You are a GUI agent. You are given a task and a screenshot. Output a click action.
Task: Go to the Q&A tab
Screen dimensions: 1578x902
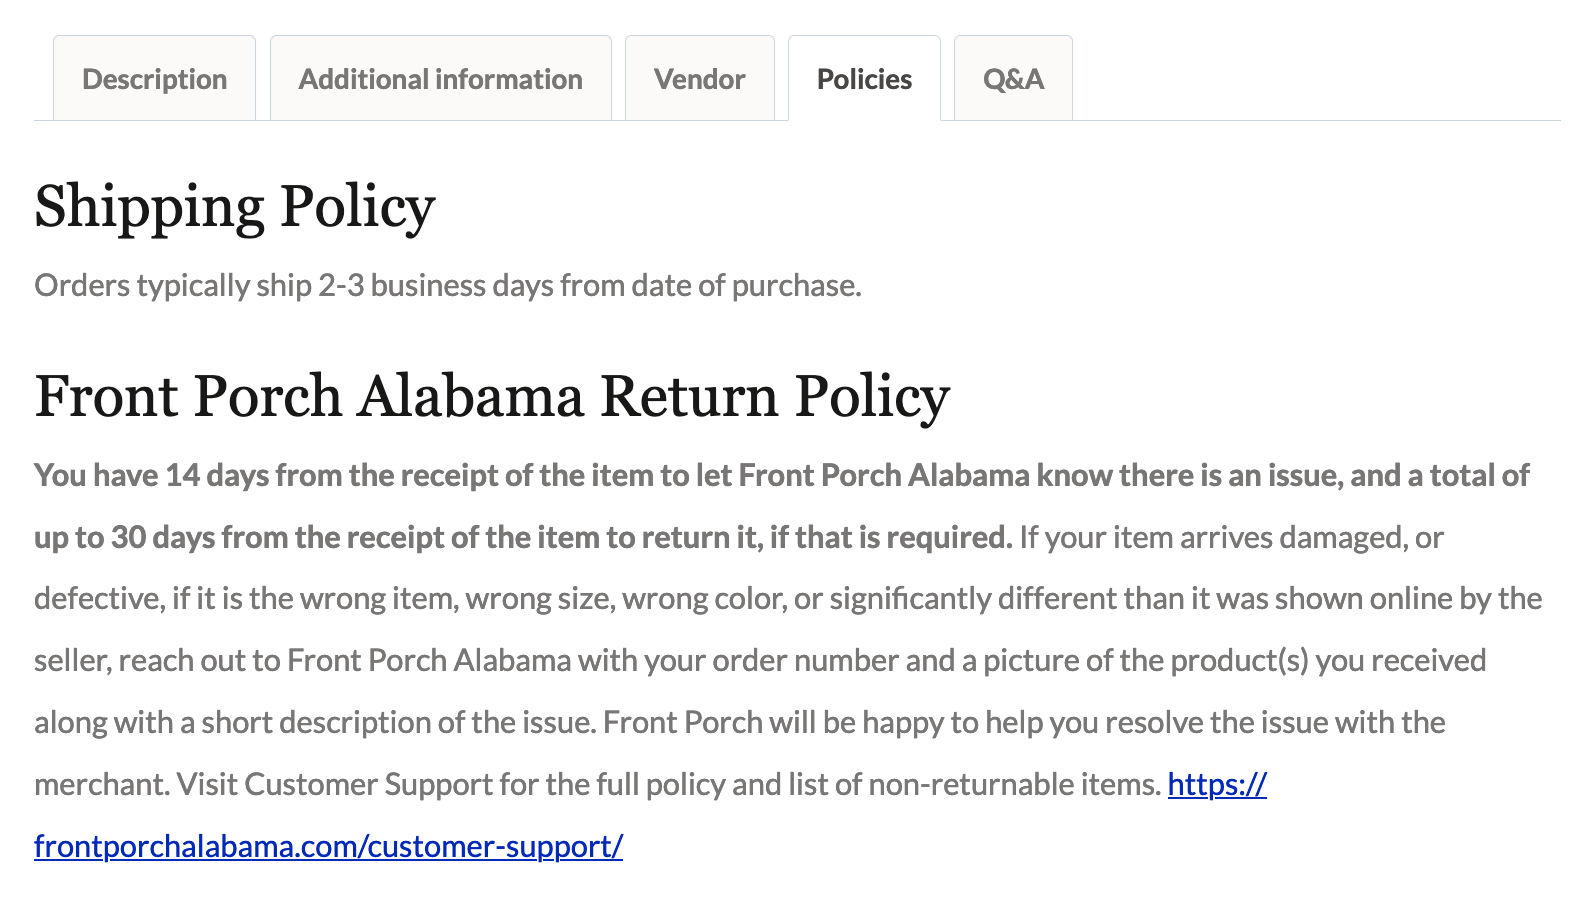tap(1013, 79)
